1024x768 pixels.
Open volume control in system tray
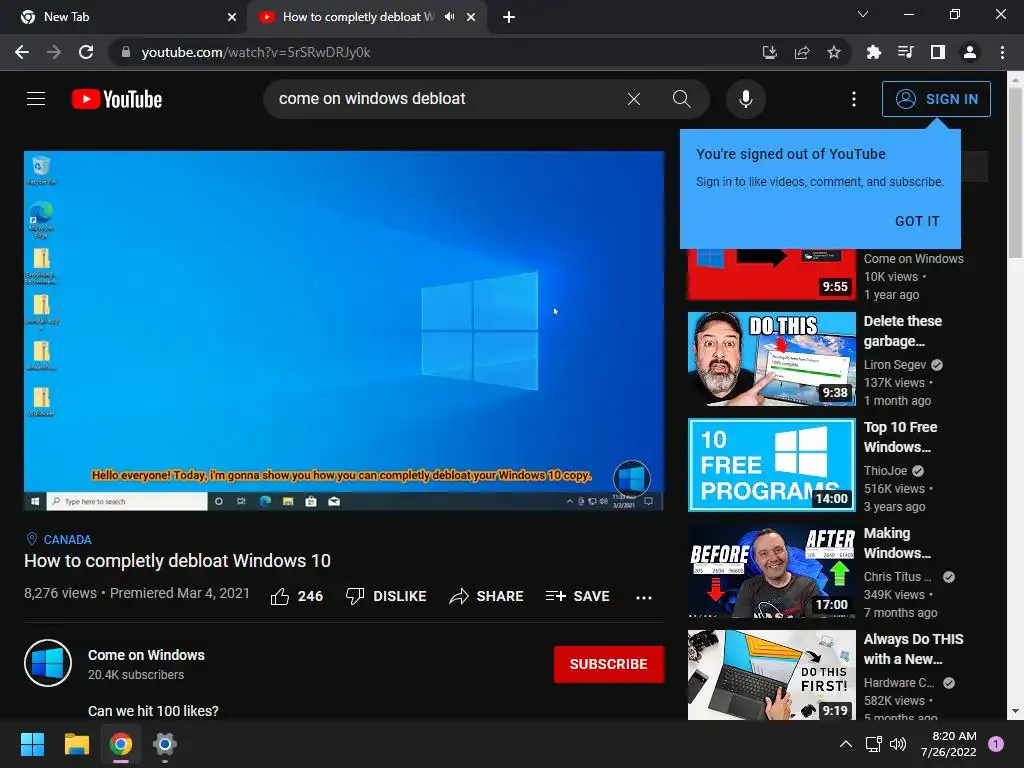tap(898, 744)
